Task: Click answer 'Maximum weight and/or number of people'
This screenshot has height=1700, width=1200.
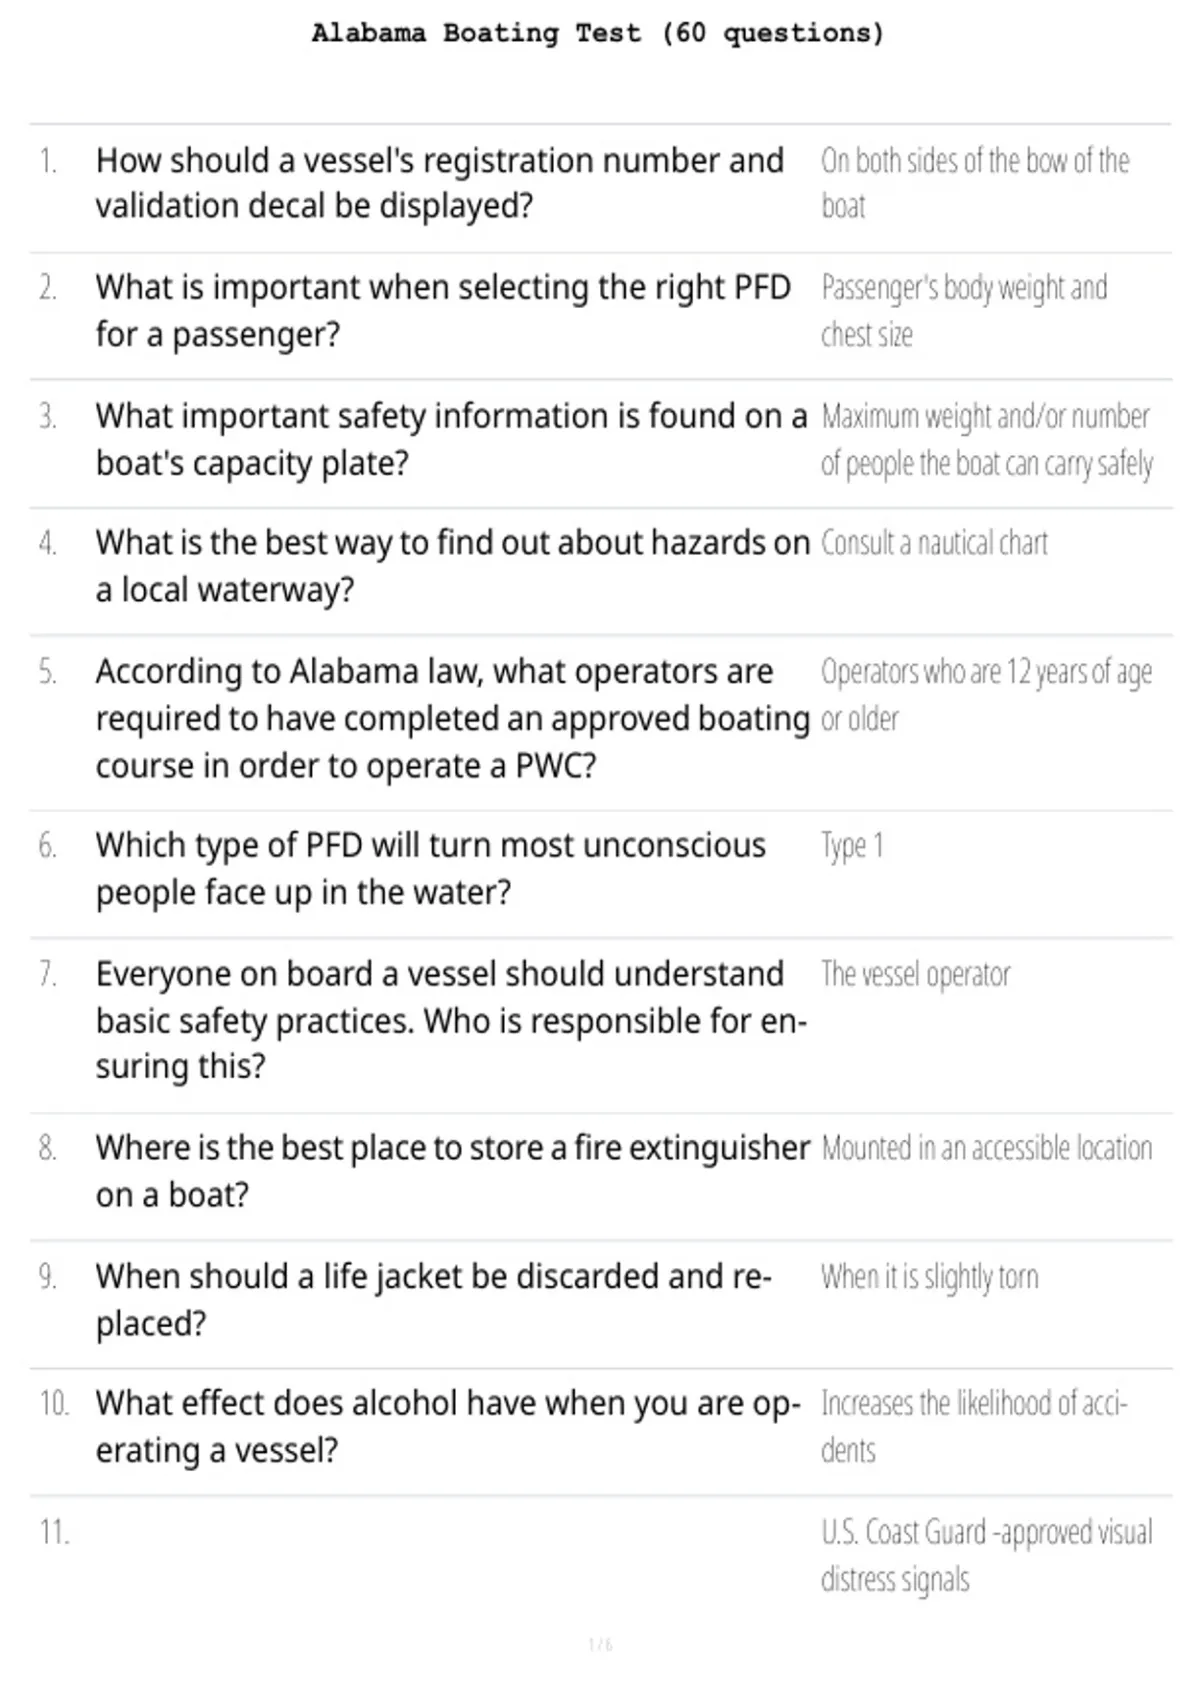Action: 987,440
